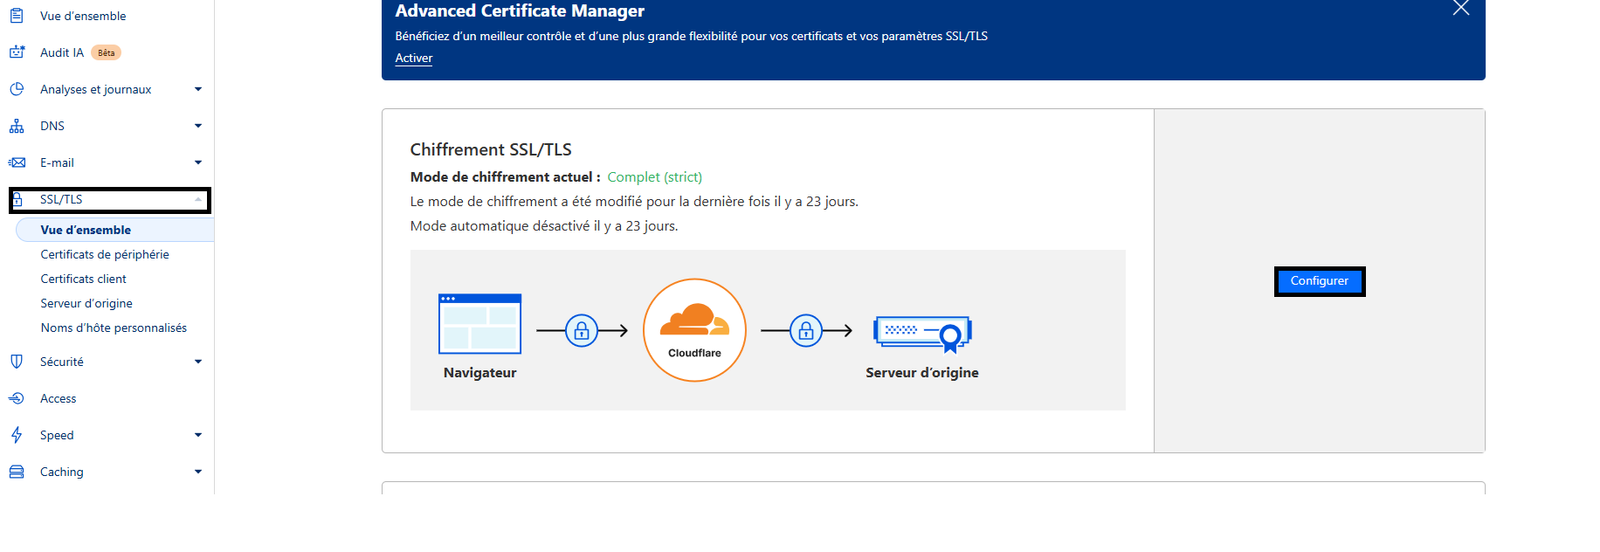Expand the DNS menu arrow
This screenshot has width=1600, height=552.
pos(198,126)
